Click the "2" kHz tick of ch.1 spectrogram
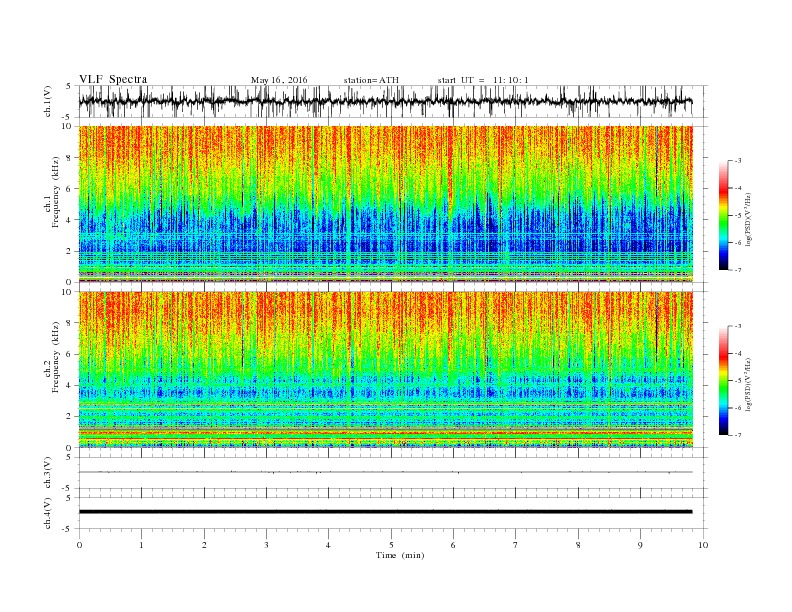Viewport: 792px width, 612px height. tap(70, 251)
